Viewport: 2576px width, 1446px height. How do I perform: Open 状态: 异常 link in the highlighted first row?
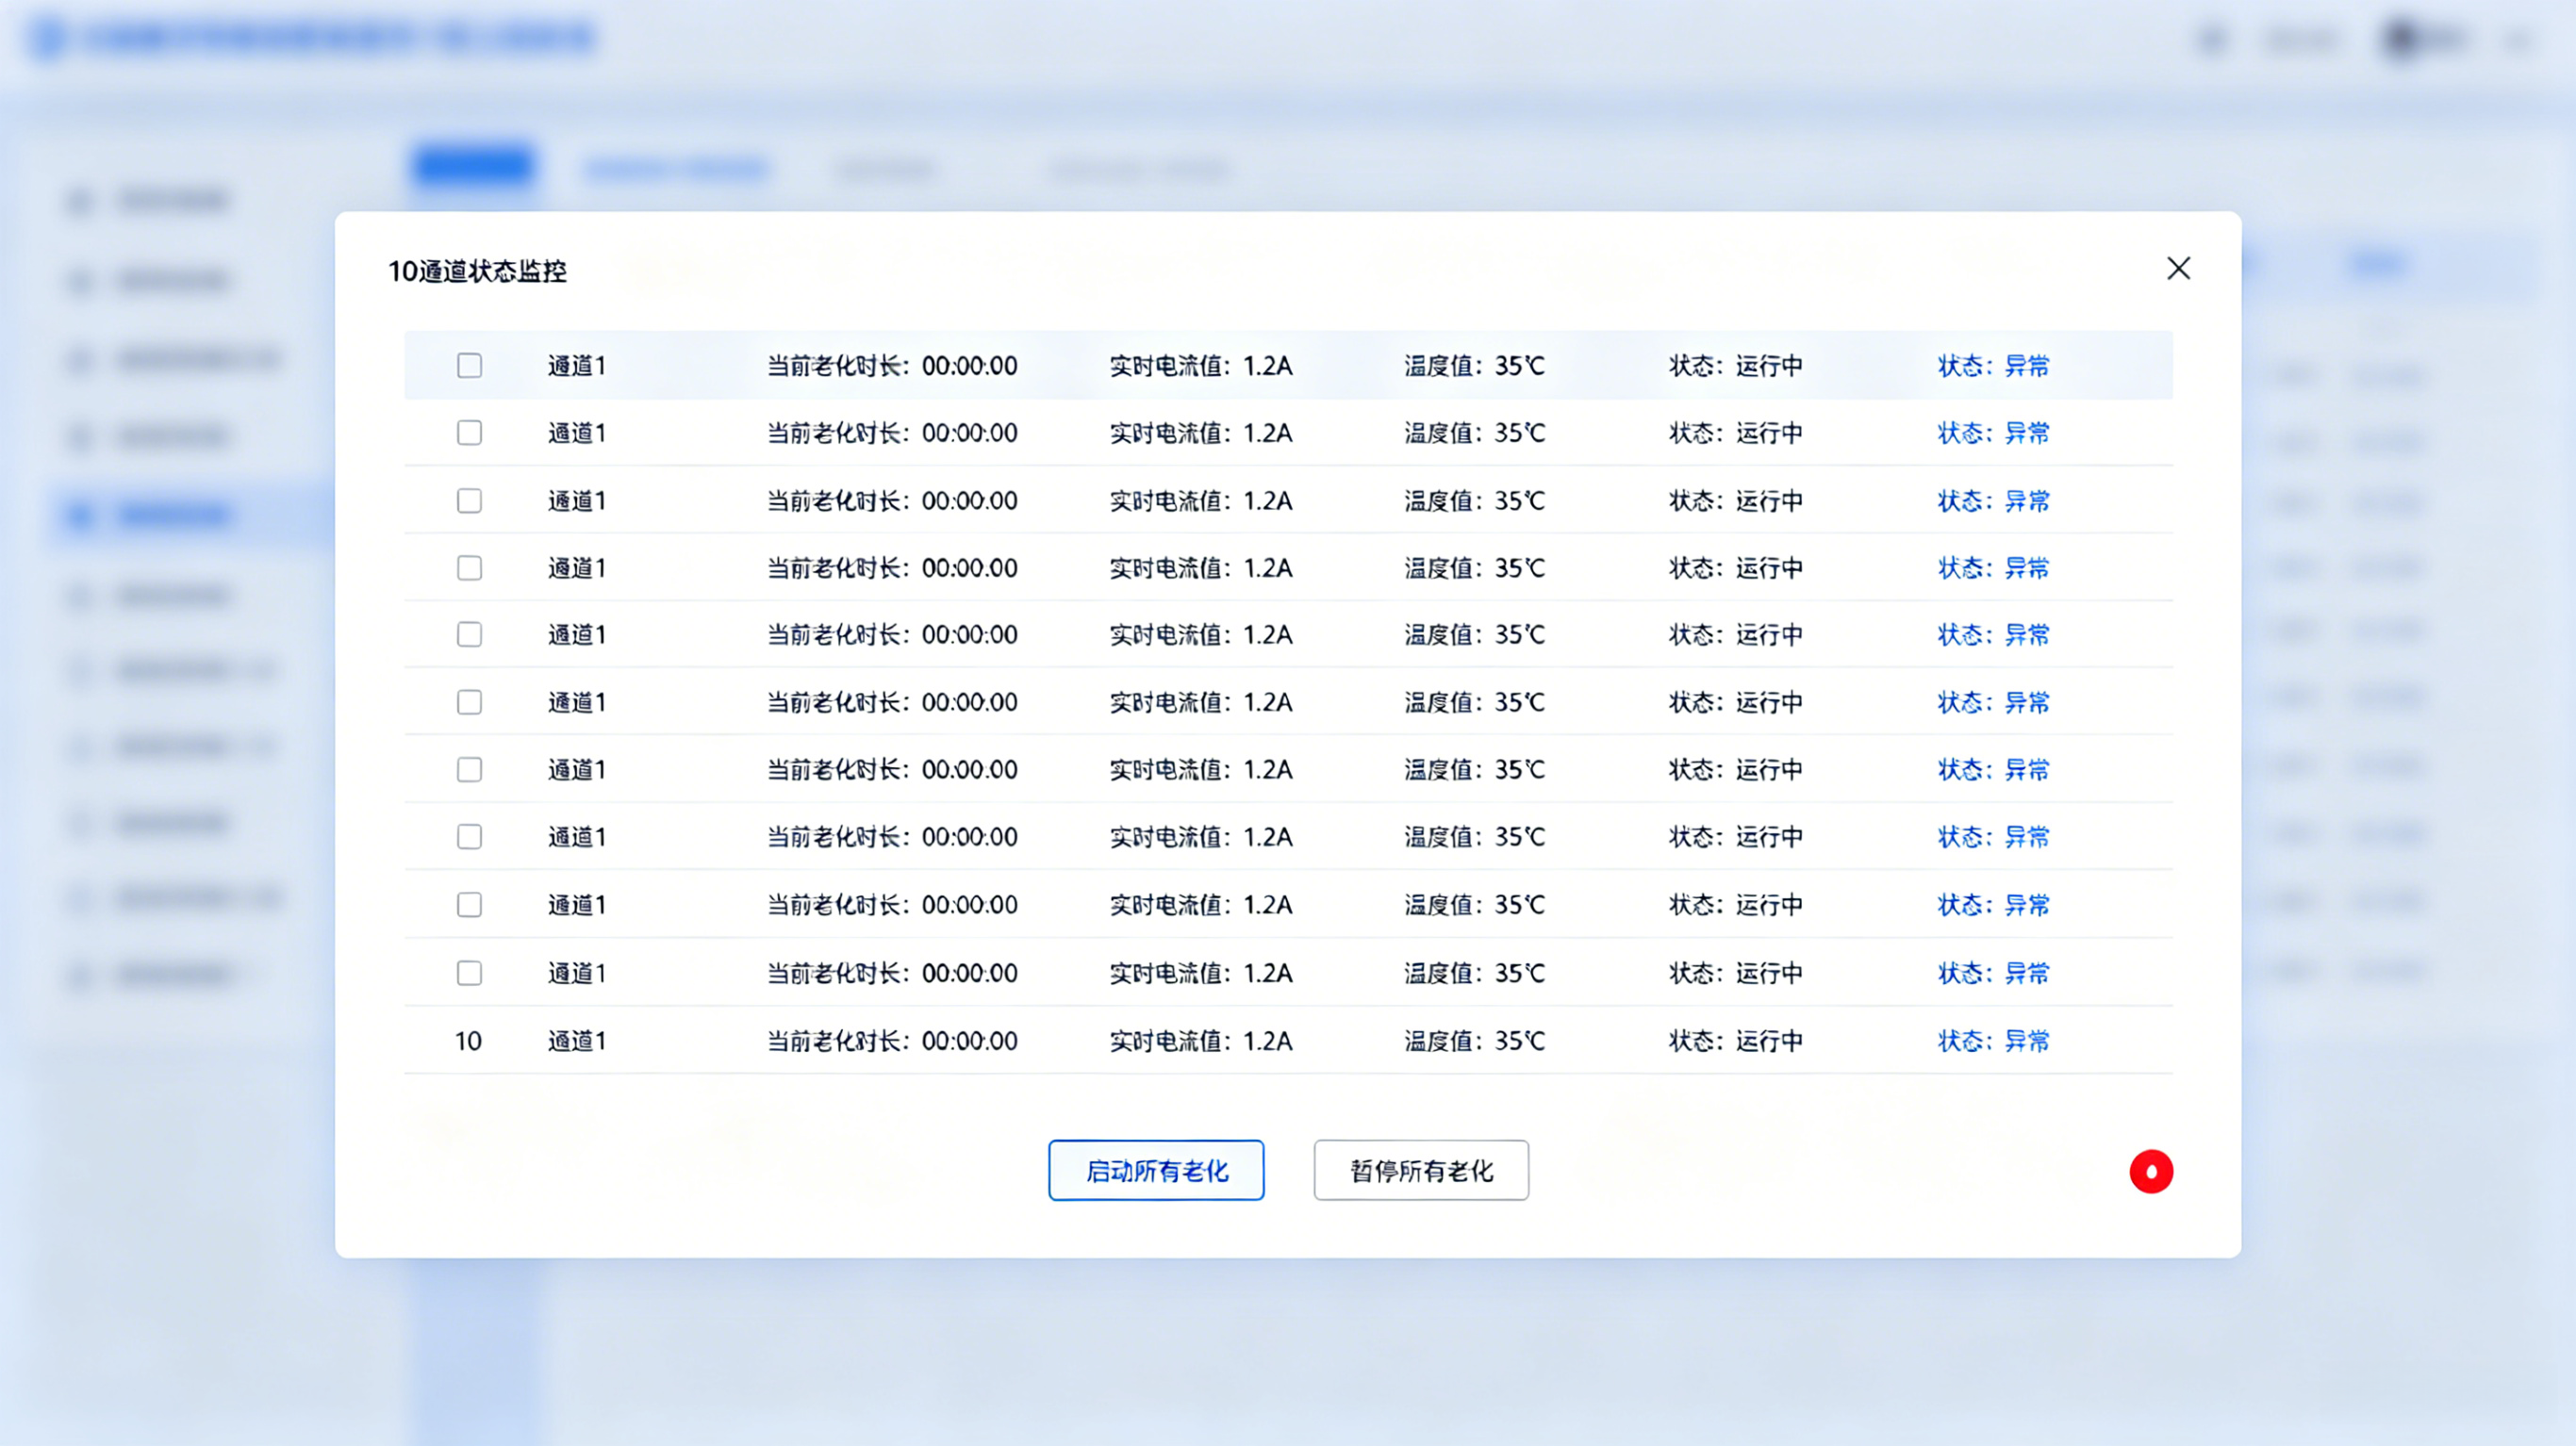(1993, 366)
